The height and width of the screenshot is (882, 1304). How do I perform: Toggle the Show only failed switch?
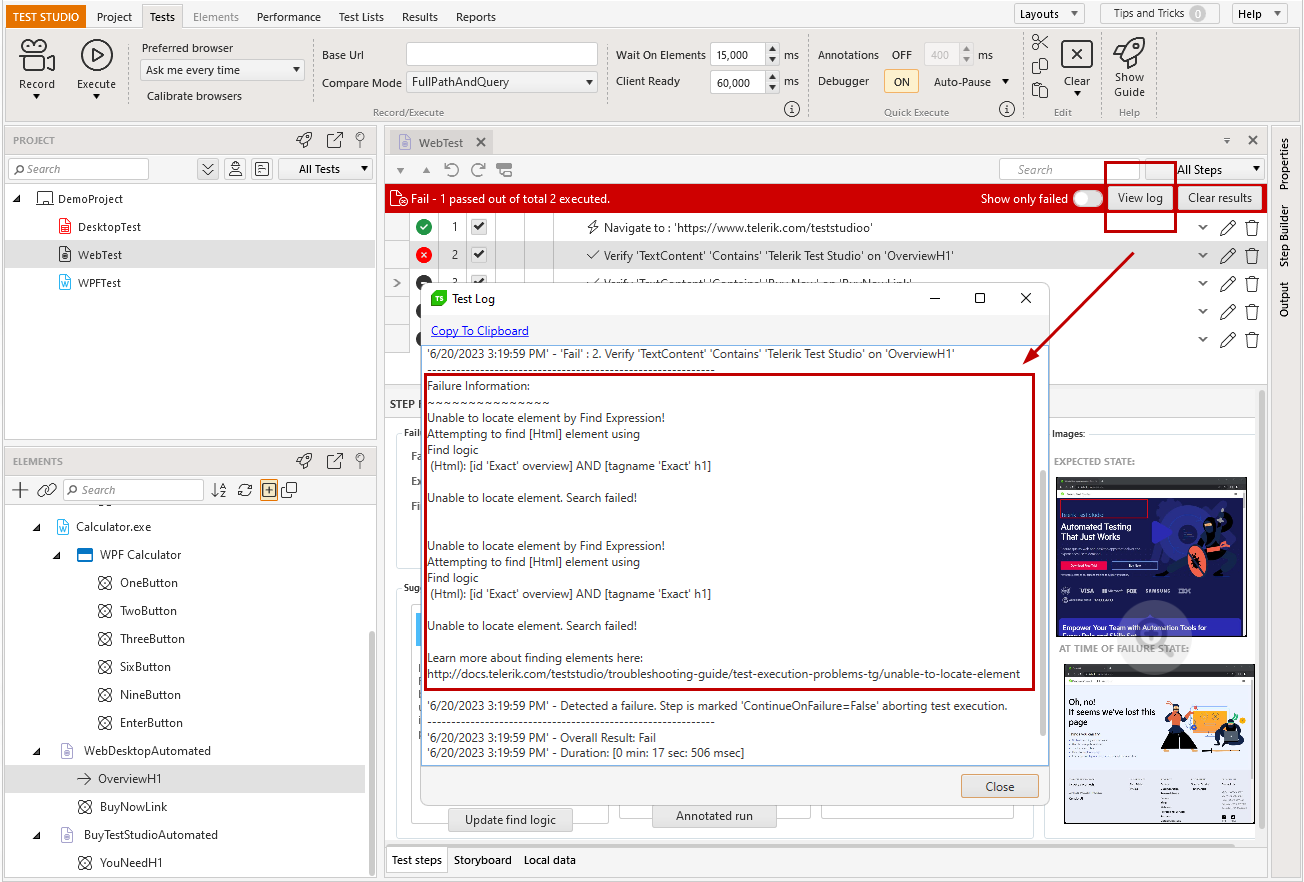[x=1087, y=198]
